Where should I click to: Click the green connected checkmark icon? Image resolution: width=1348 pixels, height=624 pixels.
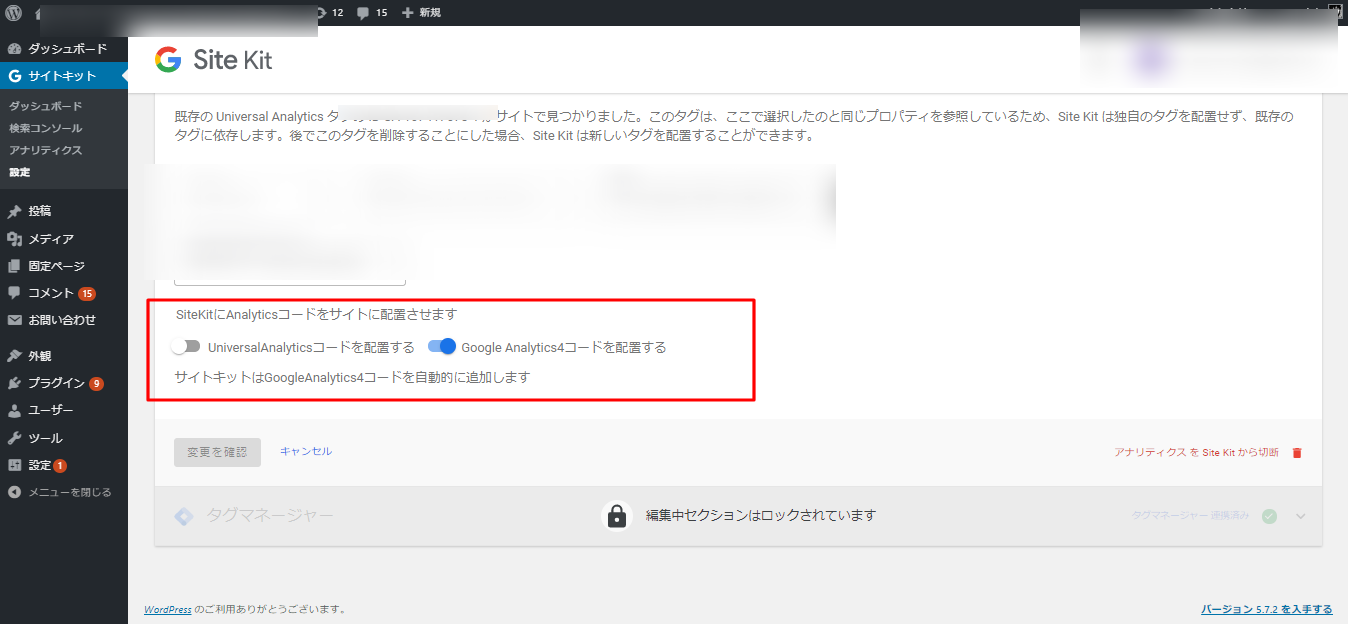[x=1269, y=516]
